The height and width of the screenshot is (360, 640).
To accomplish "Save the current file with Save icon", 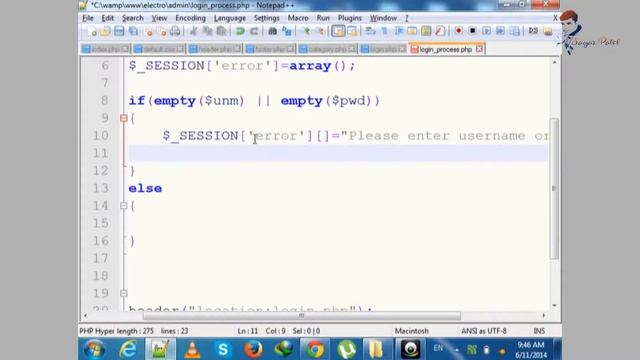I will [119, 31].
